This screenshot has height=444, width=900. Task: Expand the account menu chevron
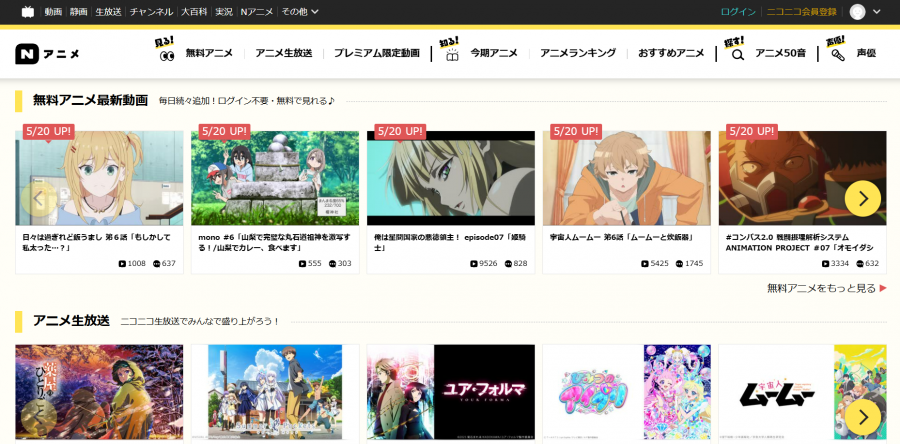(876, 12)
